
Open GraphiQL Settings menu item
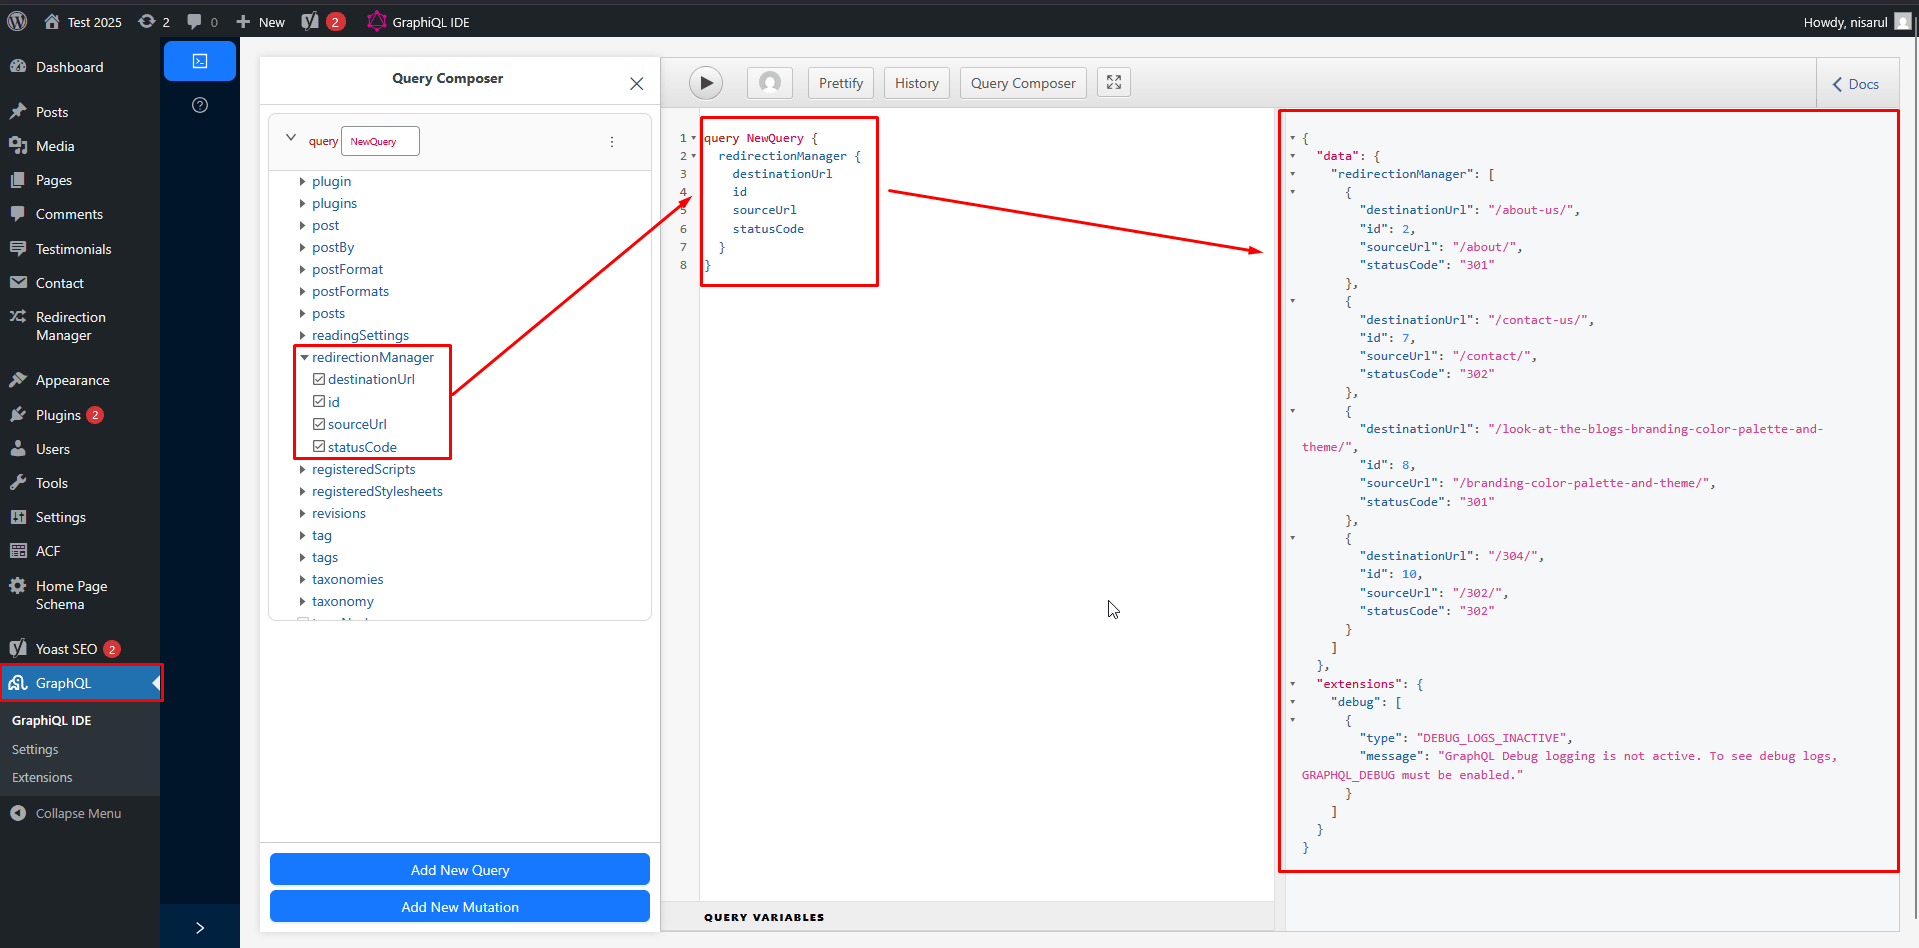(35, 748)
